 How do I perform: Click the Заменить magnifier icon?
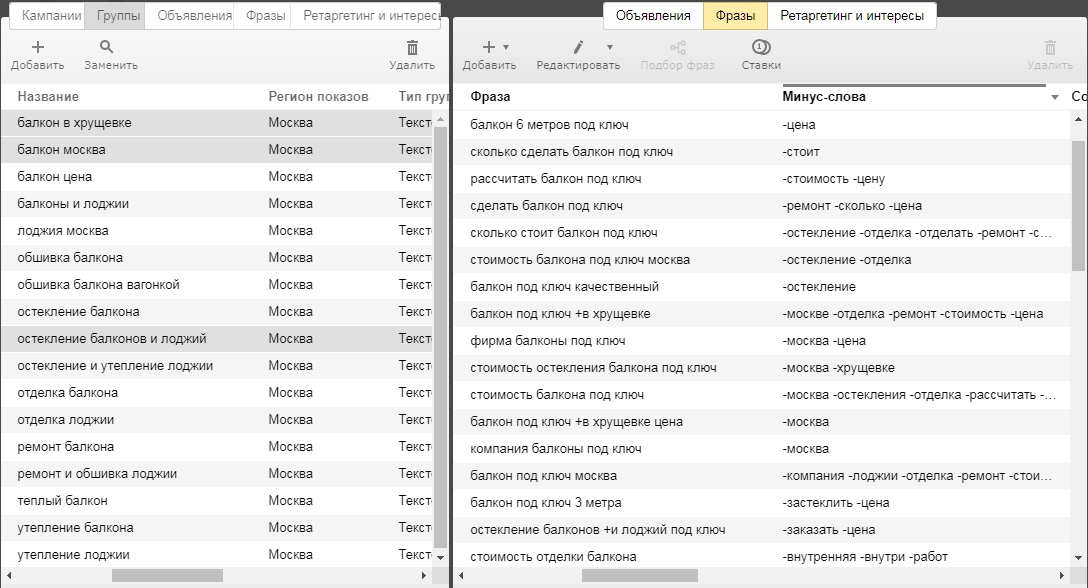pyautogui.click(x=106, y=47)
